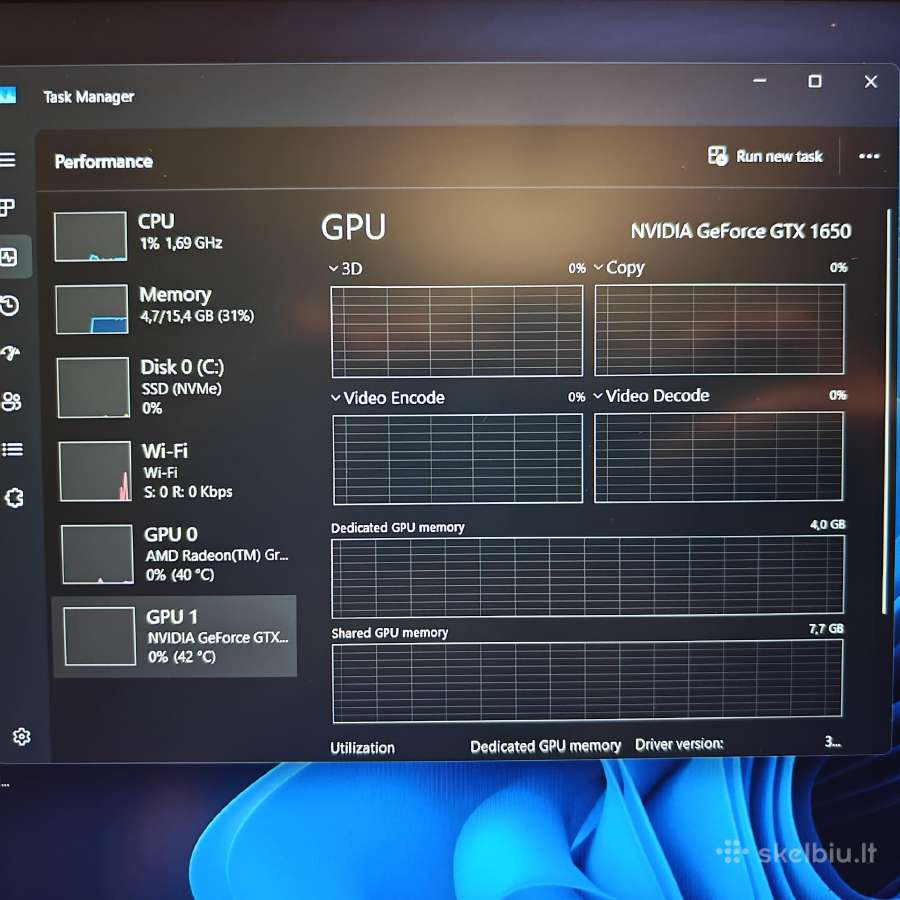
Task: Click the Wi-Fi activity mini graph
Action: 95,471
